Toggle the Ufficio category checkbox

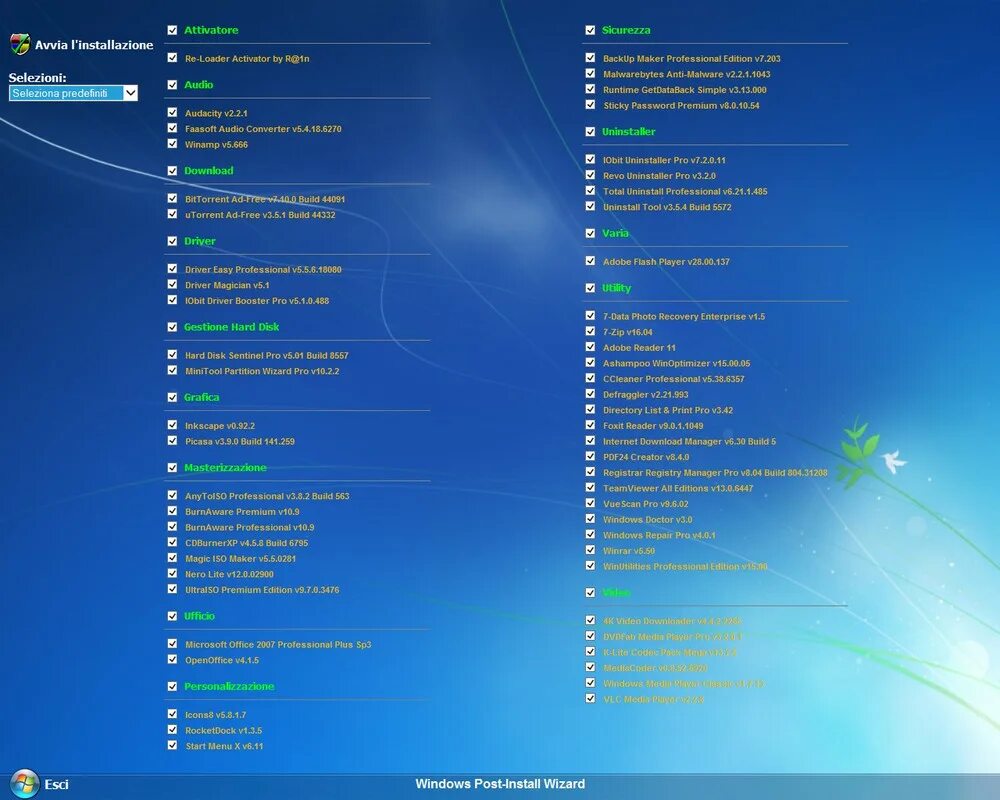click(x=172, y=616)
